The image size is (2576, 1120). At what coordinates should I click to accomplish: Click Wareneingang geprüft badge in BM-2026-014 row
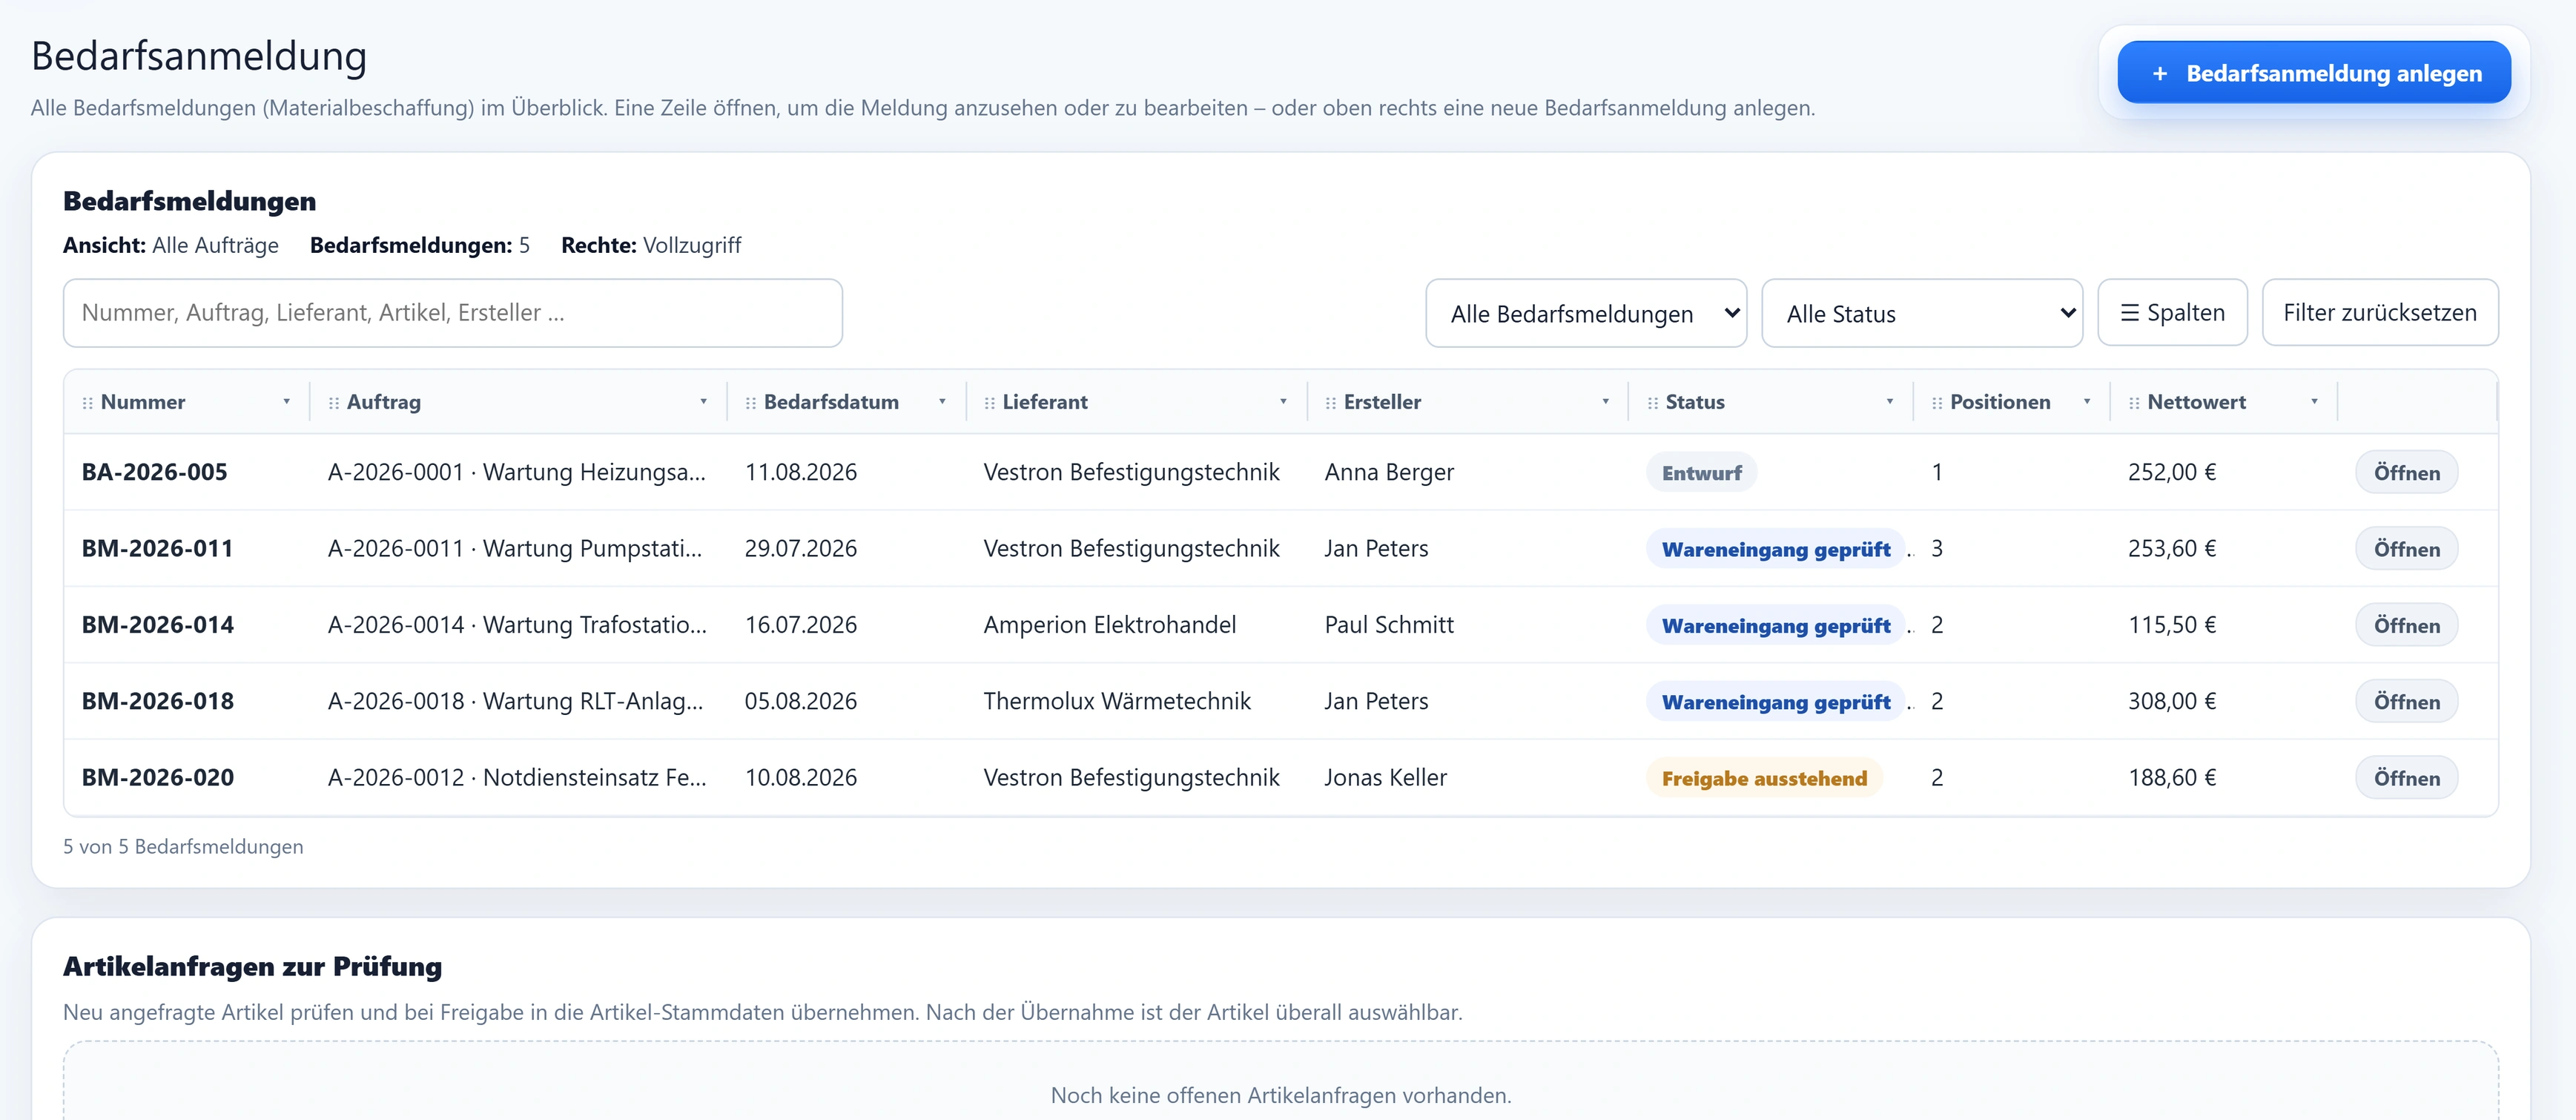click(1775, 625)
